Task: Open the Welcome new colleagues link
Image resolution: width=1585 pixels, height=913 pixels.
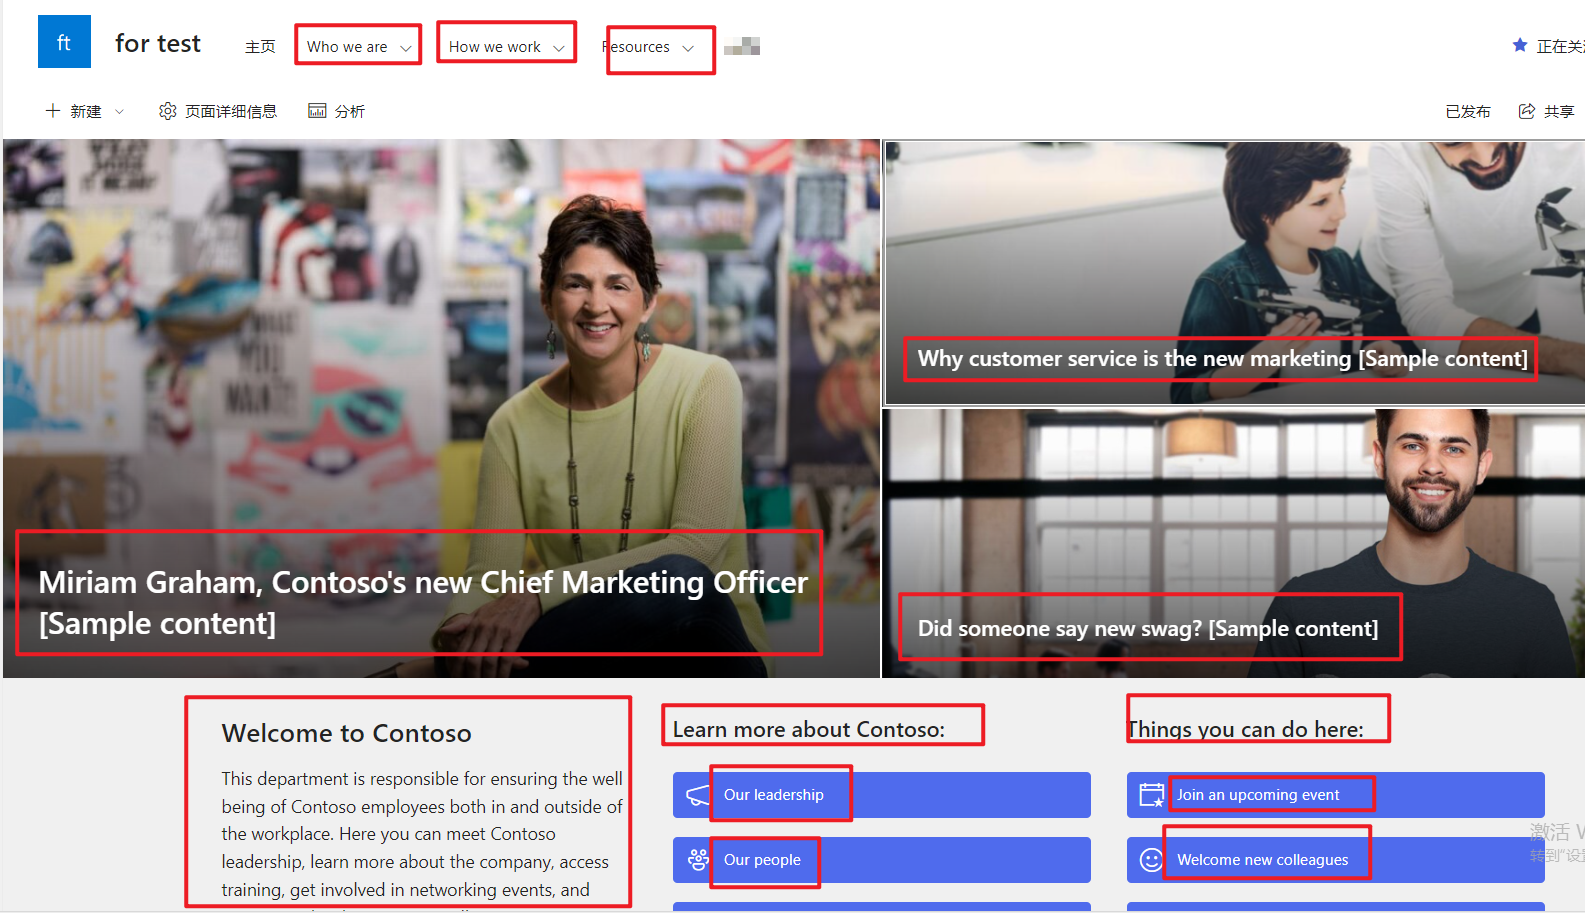Action: tap(1335, 860)
